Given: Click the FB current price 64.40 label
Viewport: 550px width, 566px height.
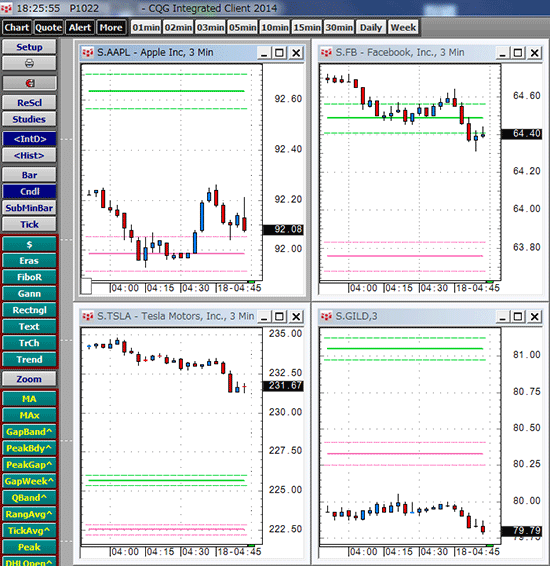Looking at the screenshot, I should (522, 134).
